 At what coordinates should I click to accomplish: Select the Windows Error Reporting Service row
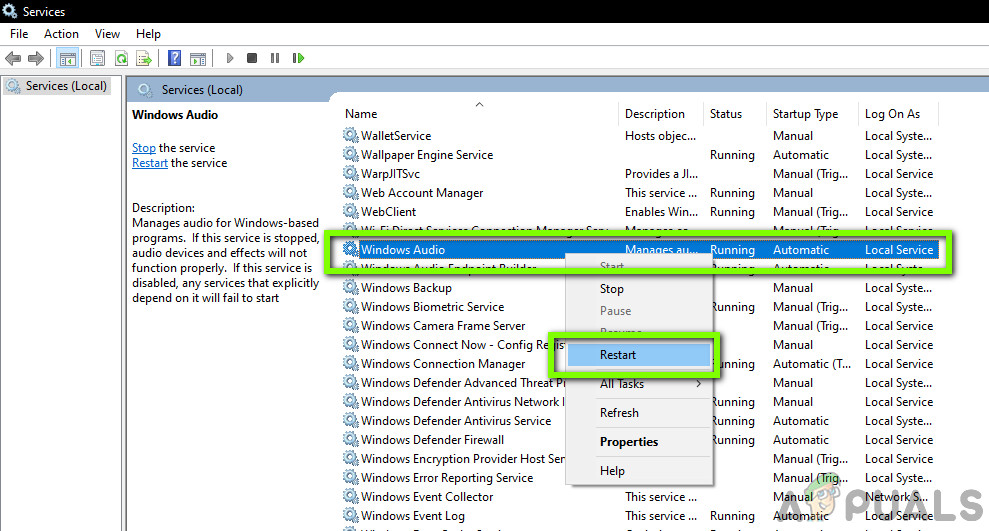coord(640,477)
